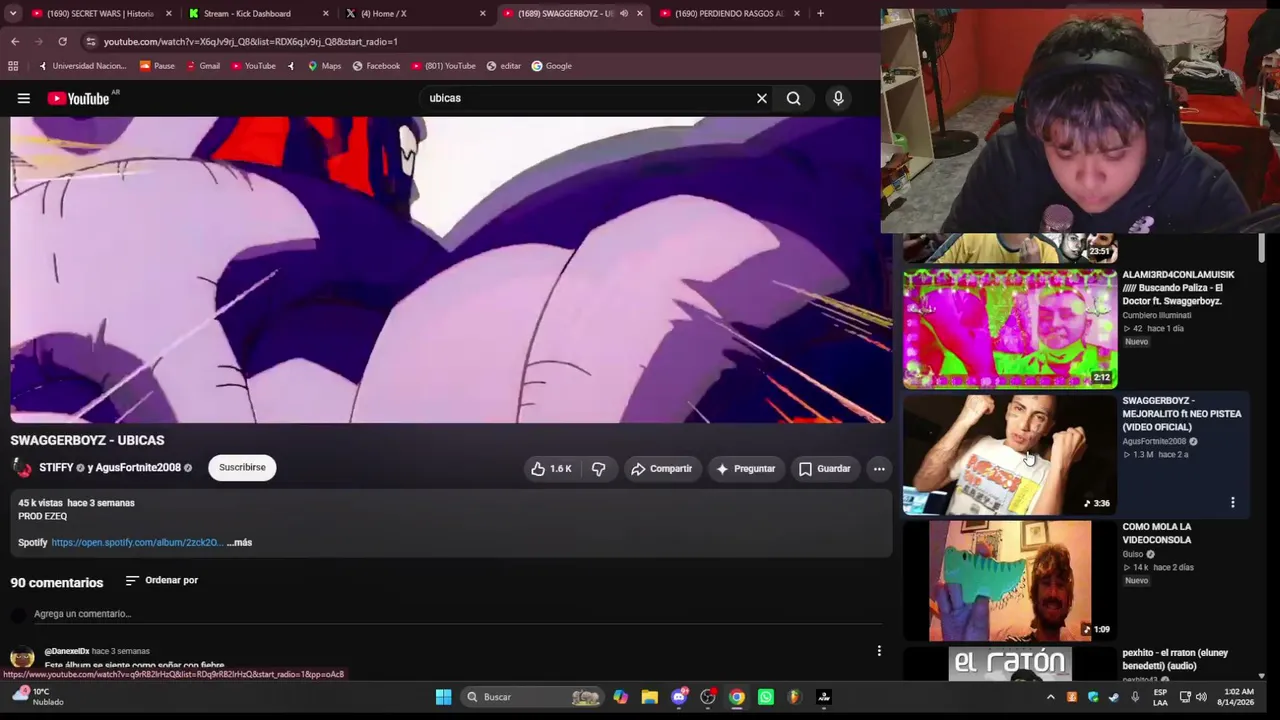Open the YouTube guide hamburger menu
The height and width of the screenshot is (720, 1280).
23,98
